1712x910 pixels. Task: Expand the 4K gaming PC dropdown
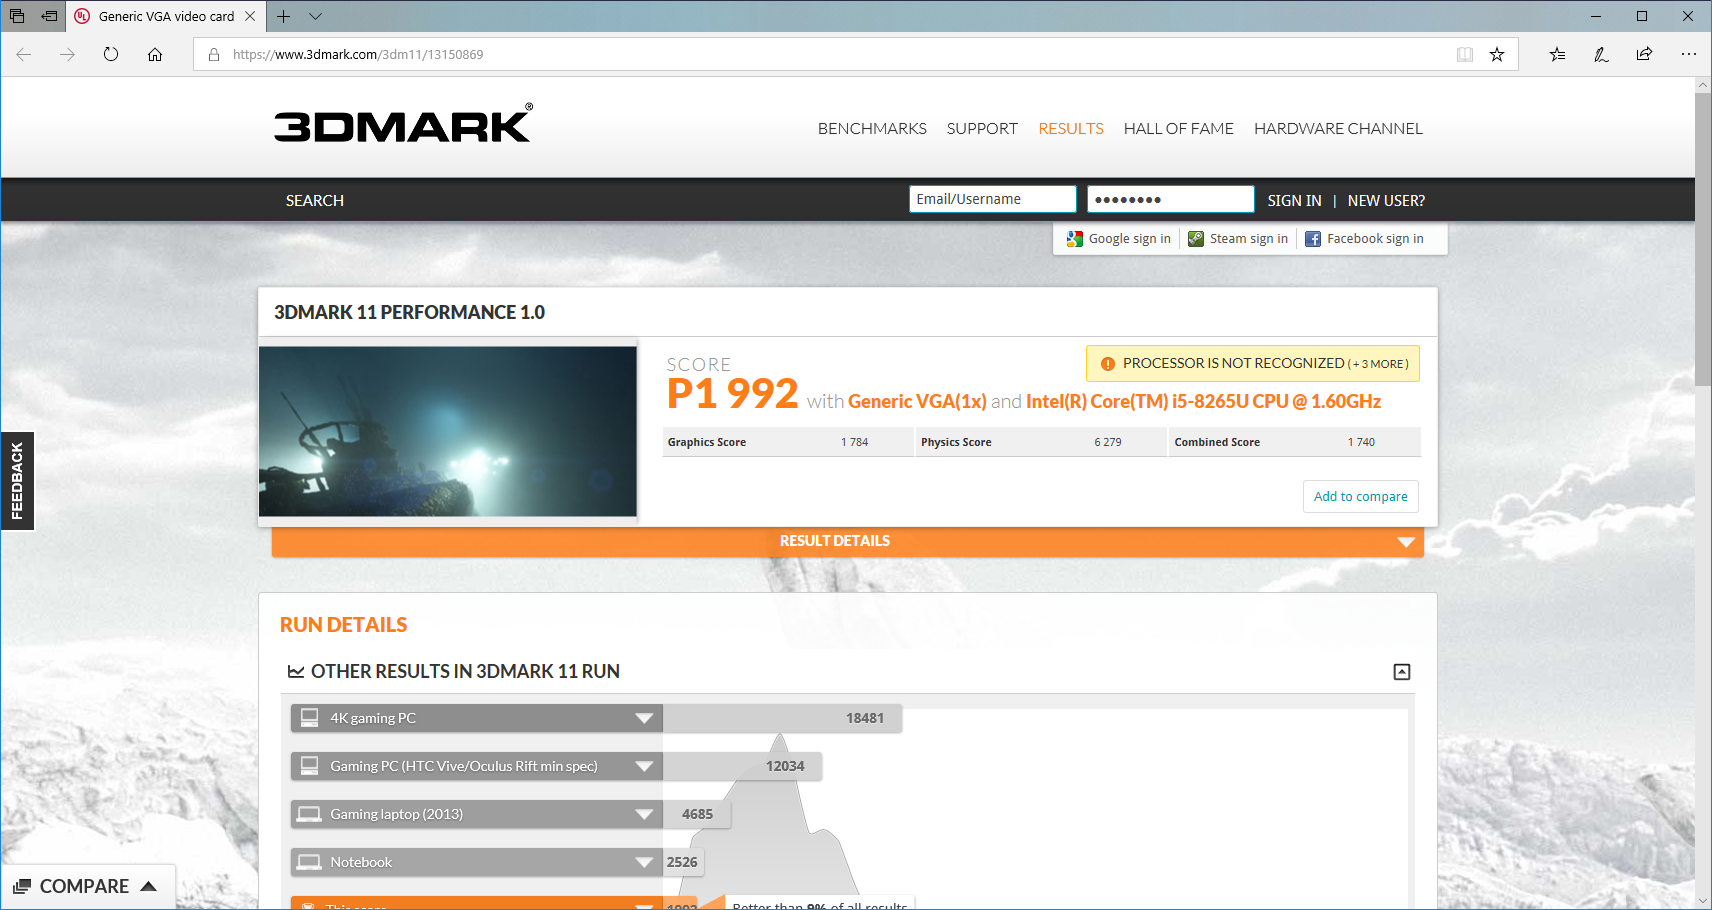(644, 718)
